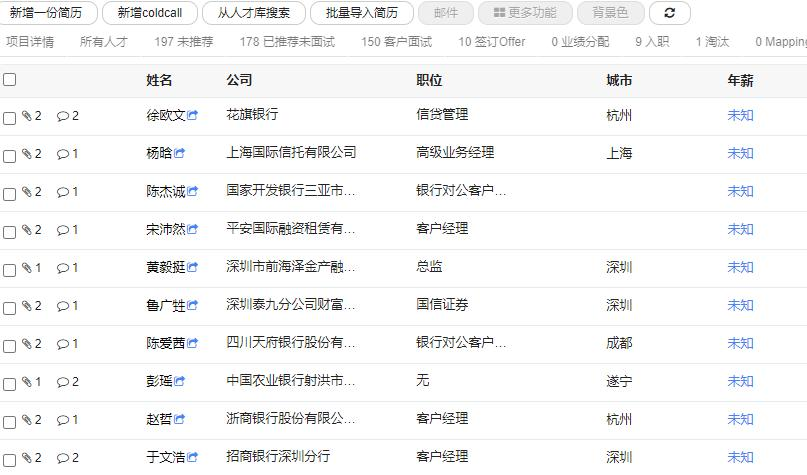Screen dimensions: 807x475
Task: Open external link icon beside 黄毅挺
Action: point(193,268)
